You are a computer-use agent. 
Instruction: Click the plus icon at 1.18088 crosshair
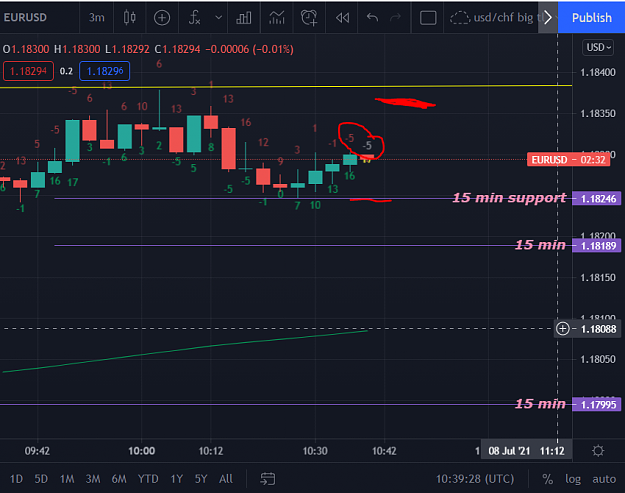pos(562,329)
